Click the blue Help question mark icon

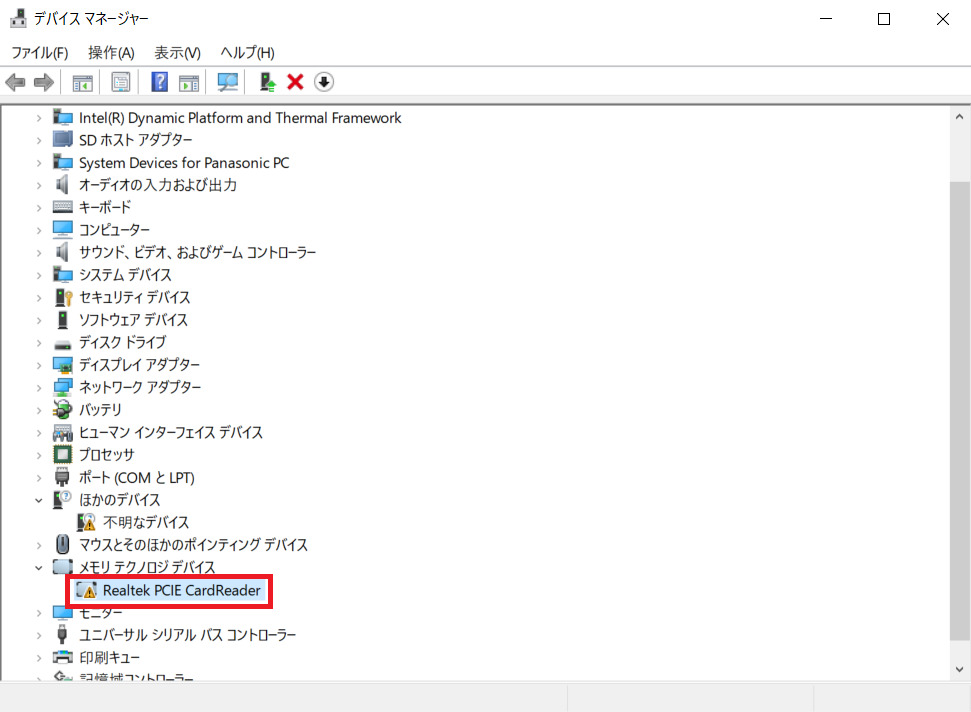(159, 82)
